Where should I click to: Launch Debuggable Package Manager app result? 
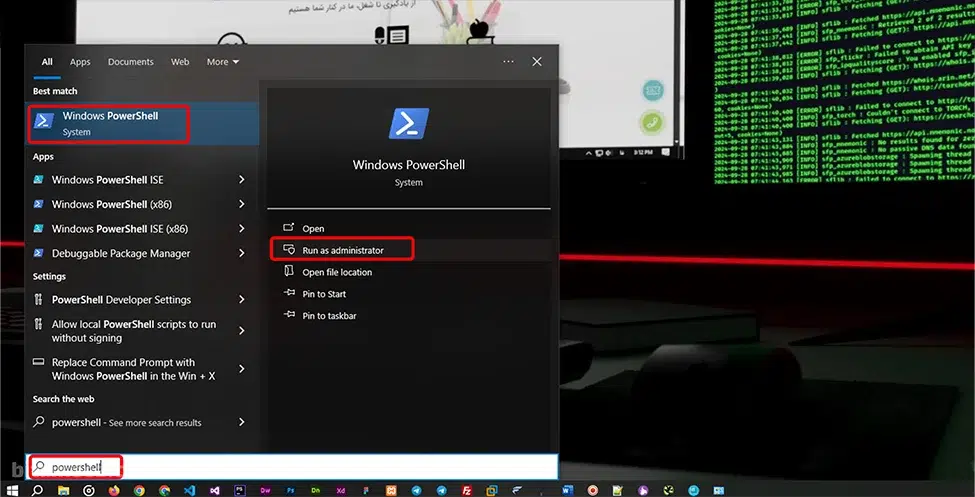pos(120,254)
